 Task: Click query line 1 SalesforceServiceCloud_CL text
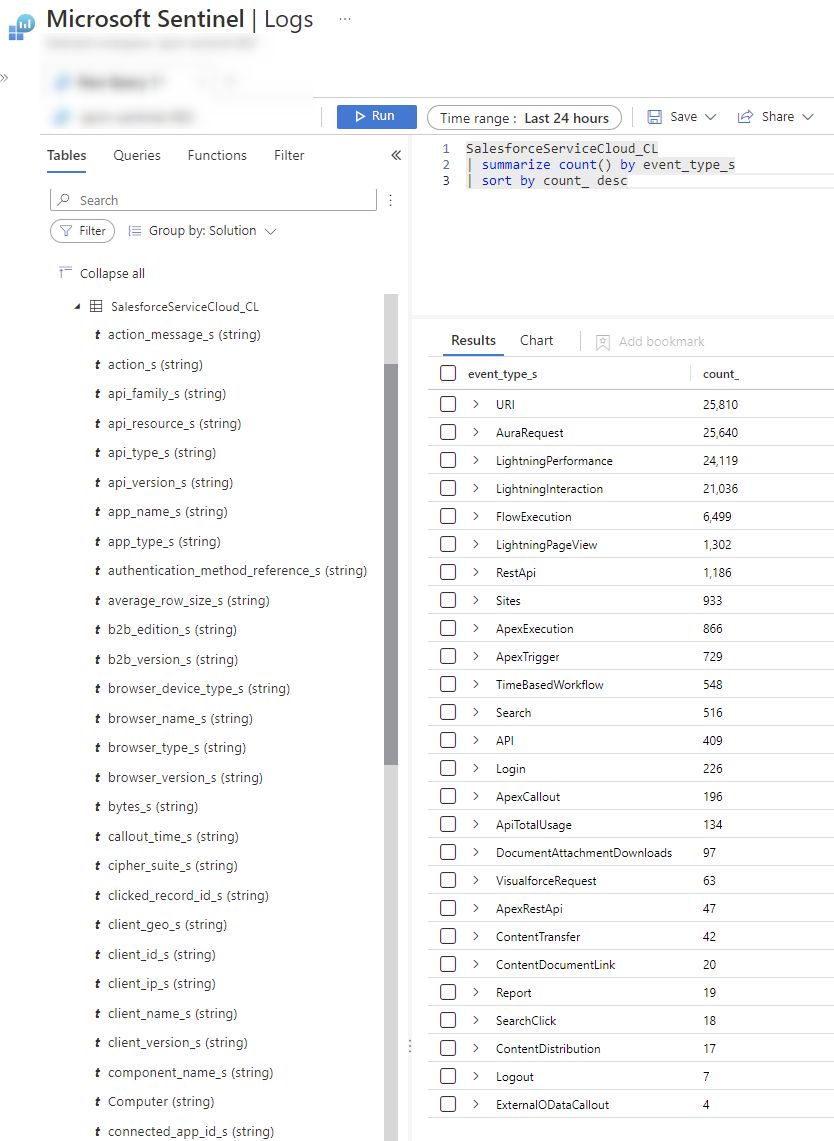pyautogui.click(x=562, y=148)
